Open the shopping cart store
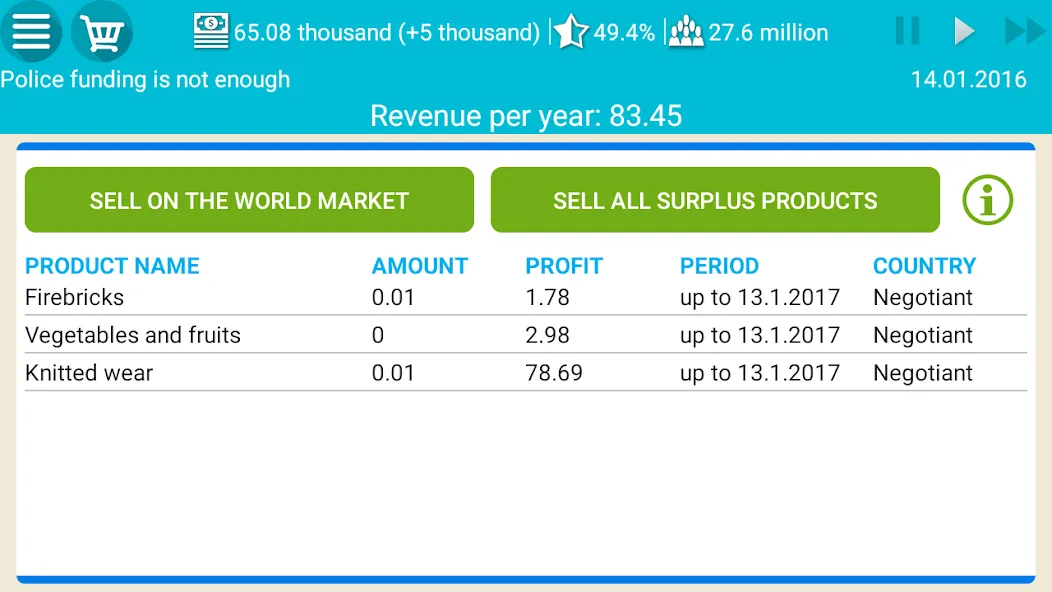This screenshot has height=592, width=1052. [102, 32]
